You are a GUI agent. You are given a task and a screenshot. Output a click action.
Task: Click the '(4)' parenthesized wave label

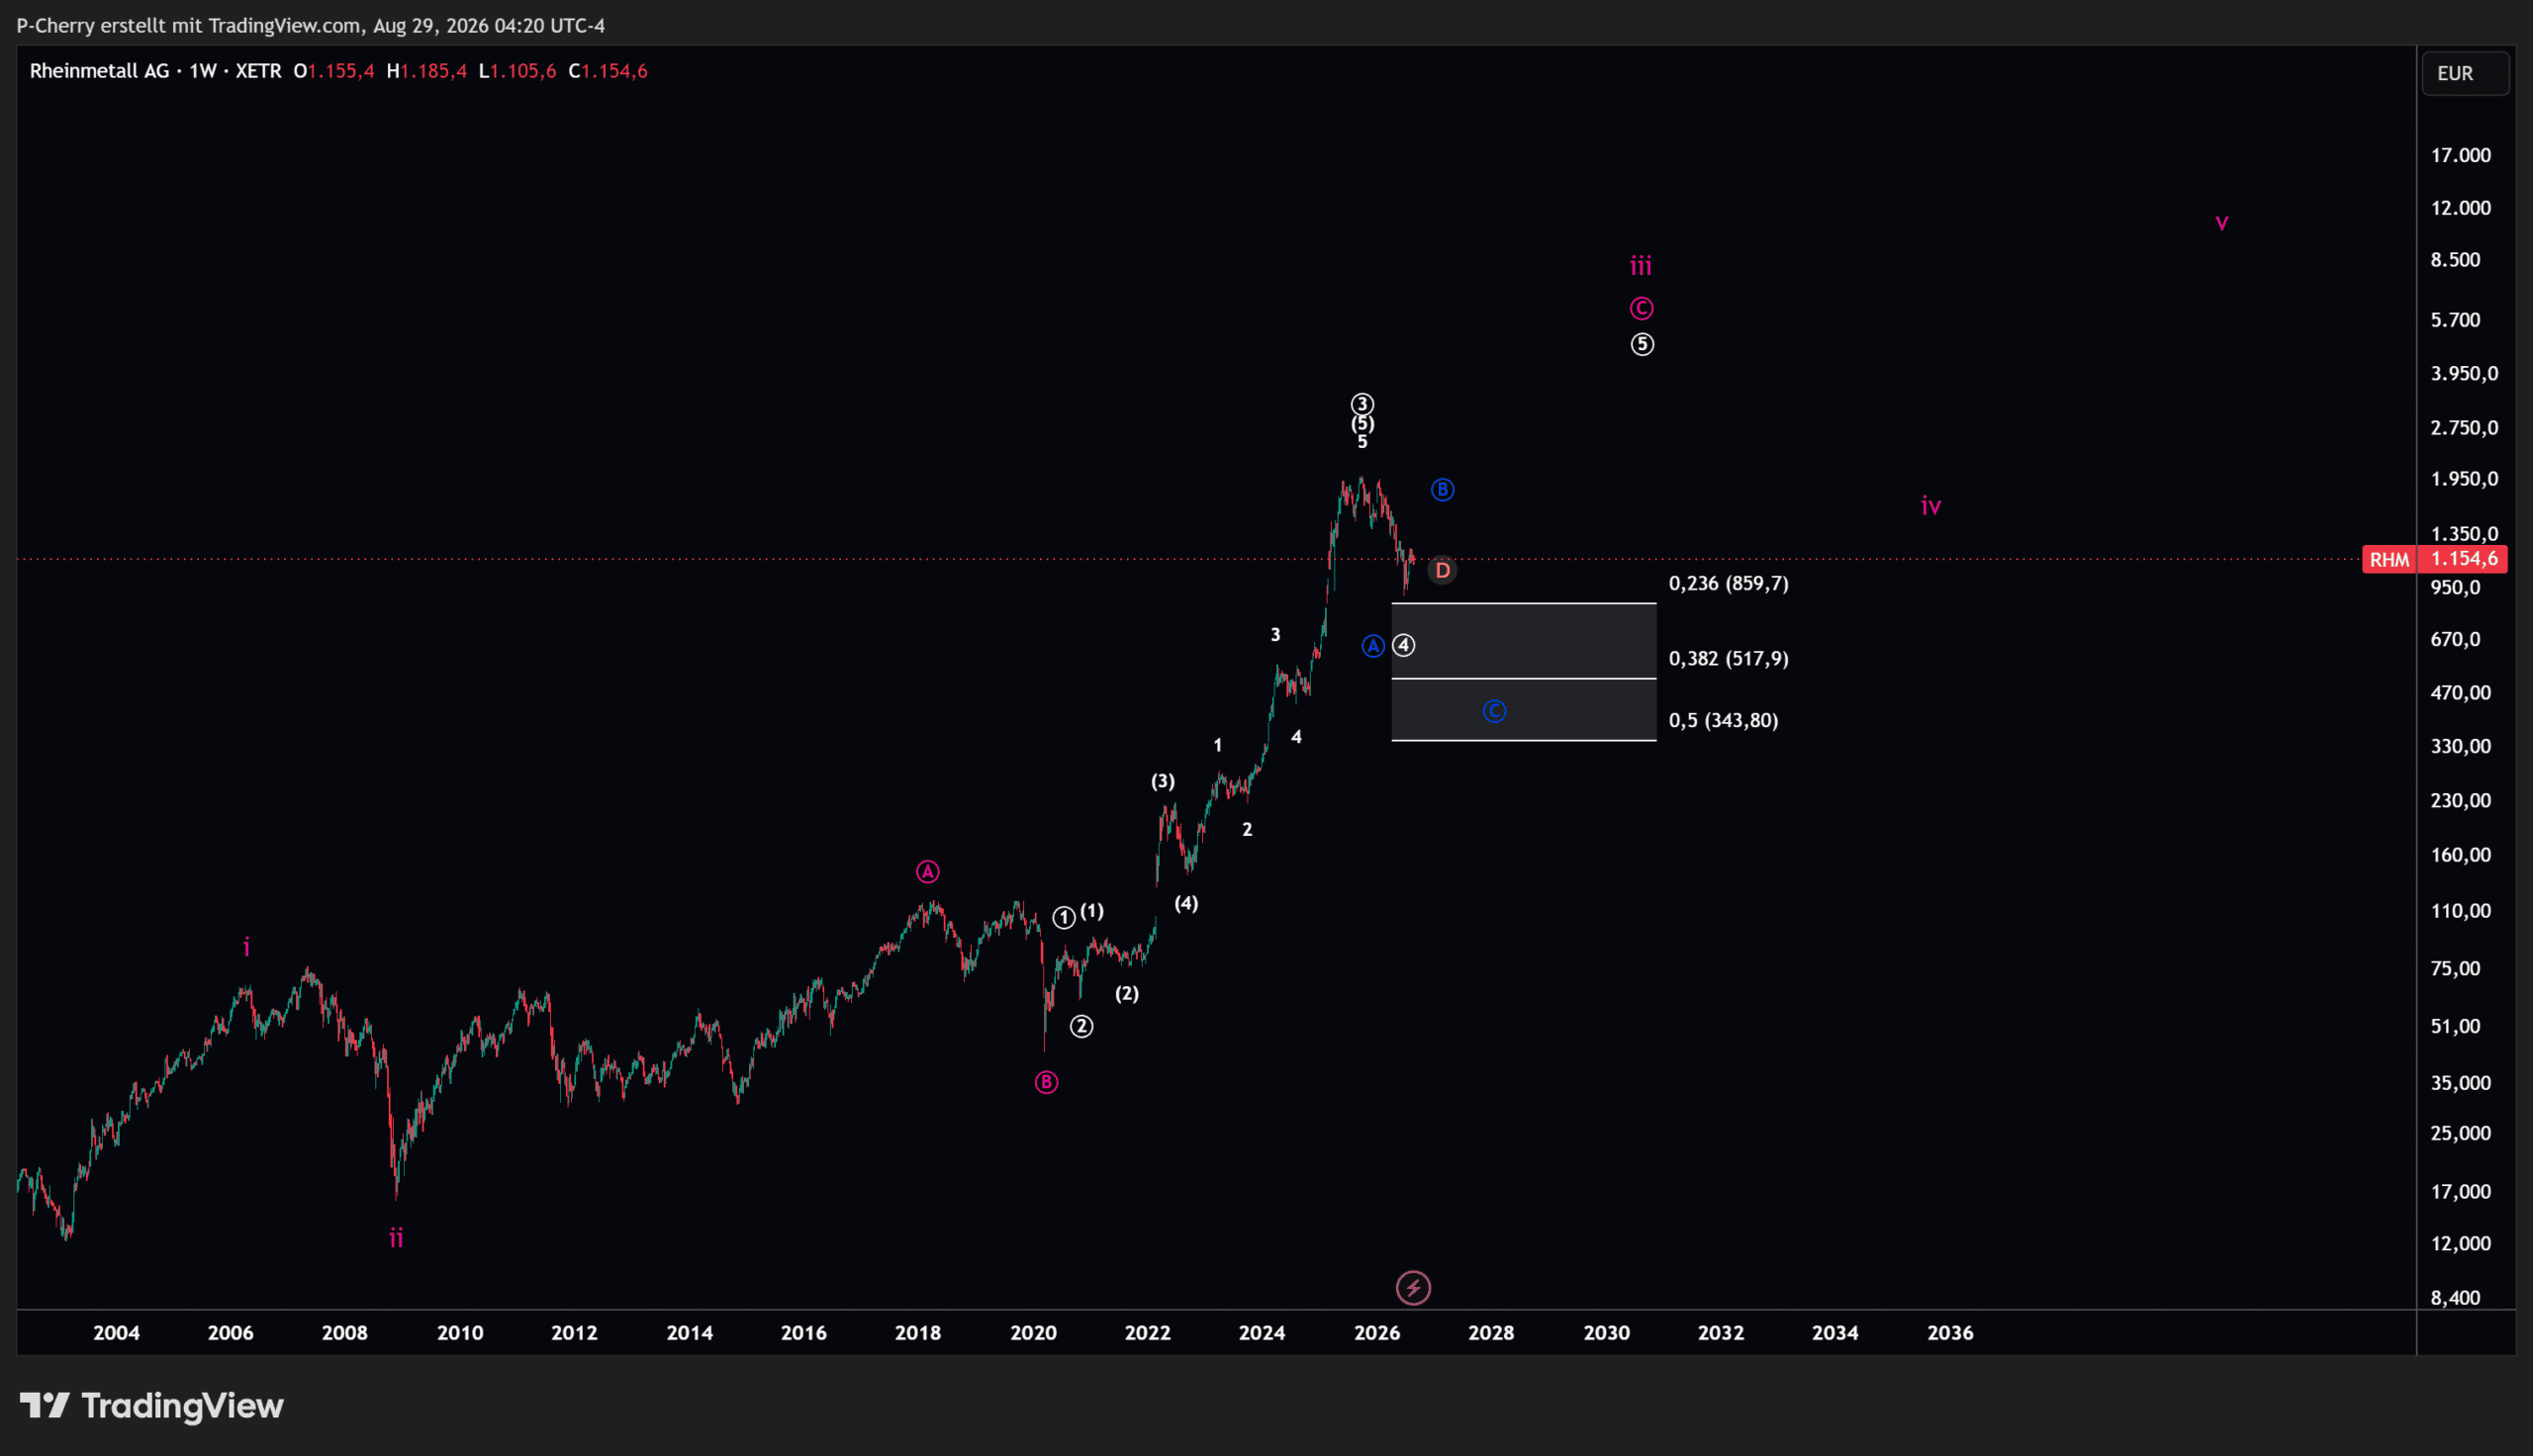[1186, 904]
